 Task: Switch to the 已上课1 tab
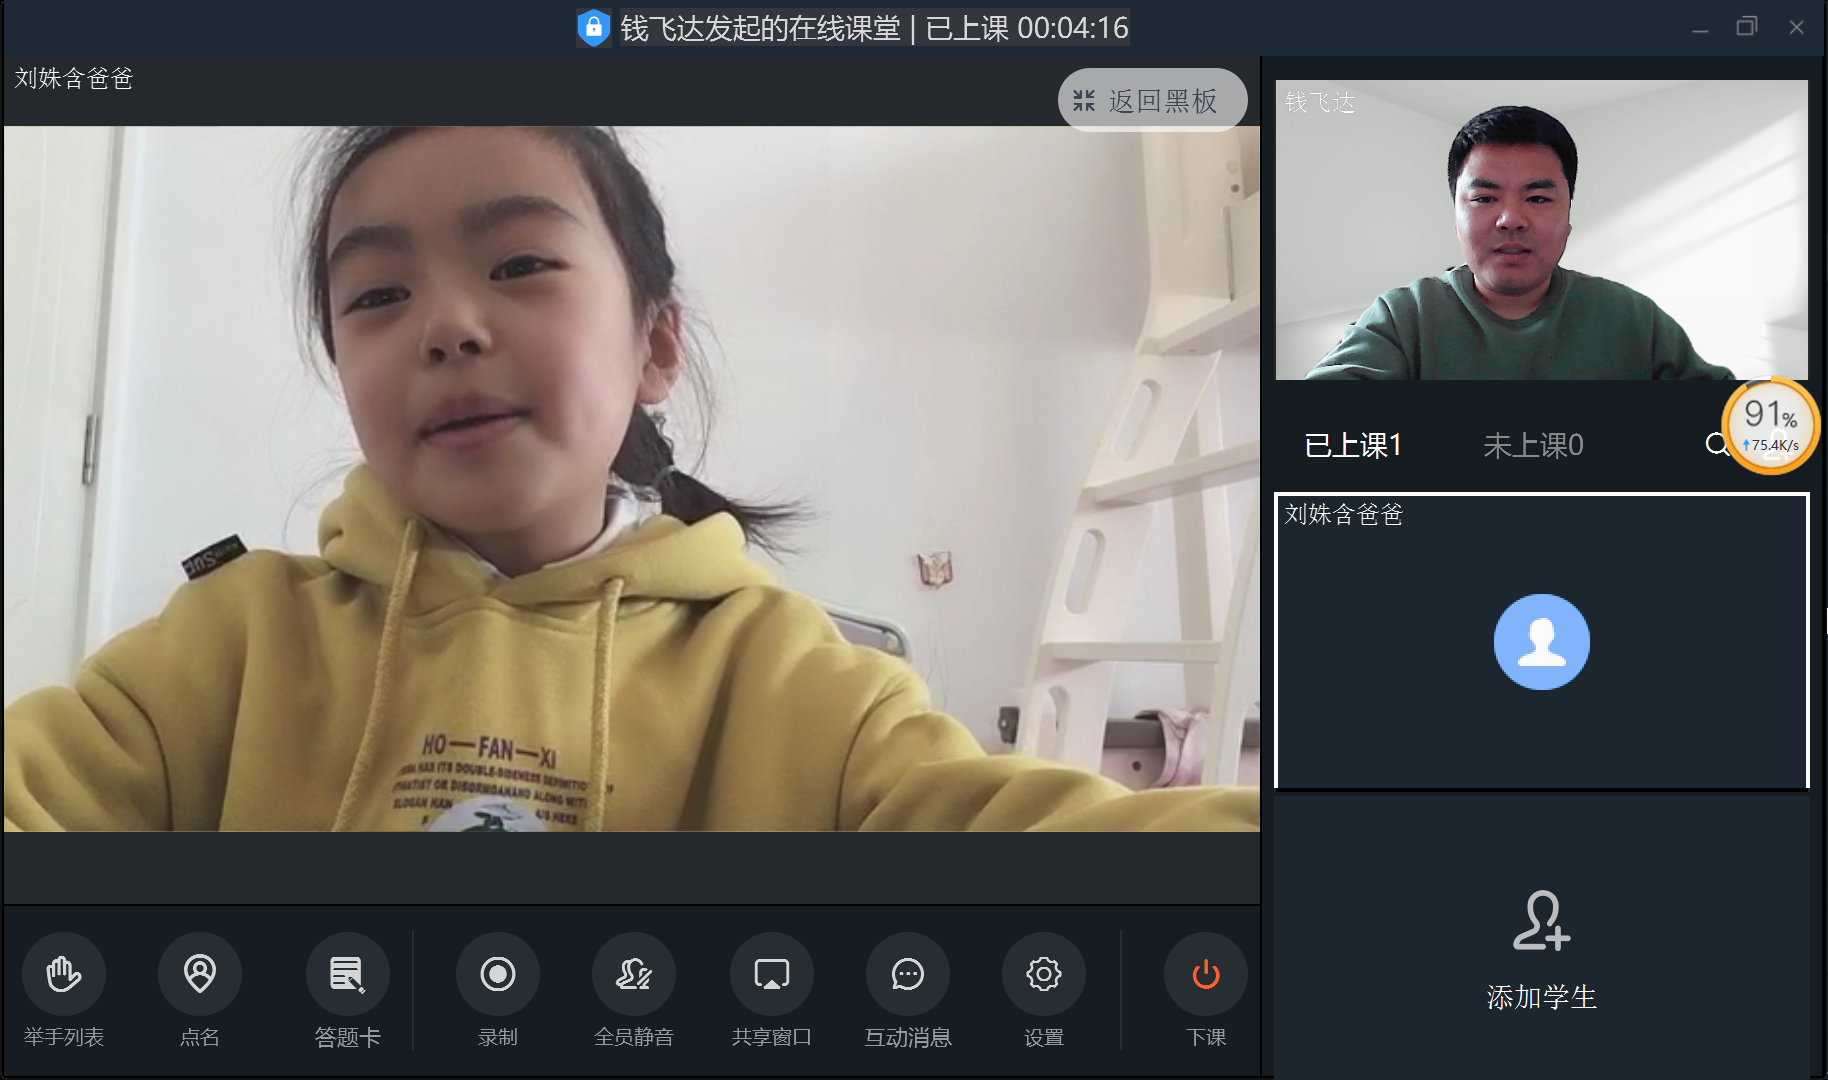pos(1353,445)
